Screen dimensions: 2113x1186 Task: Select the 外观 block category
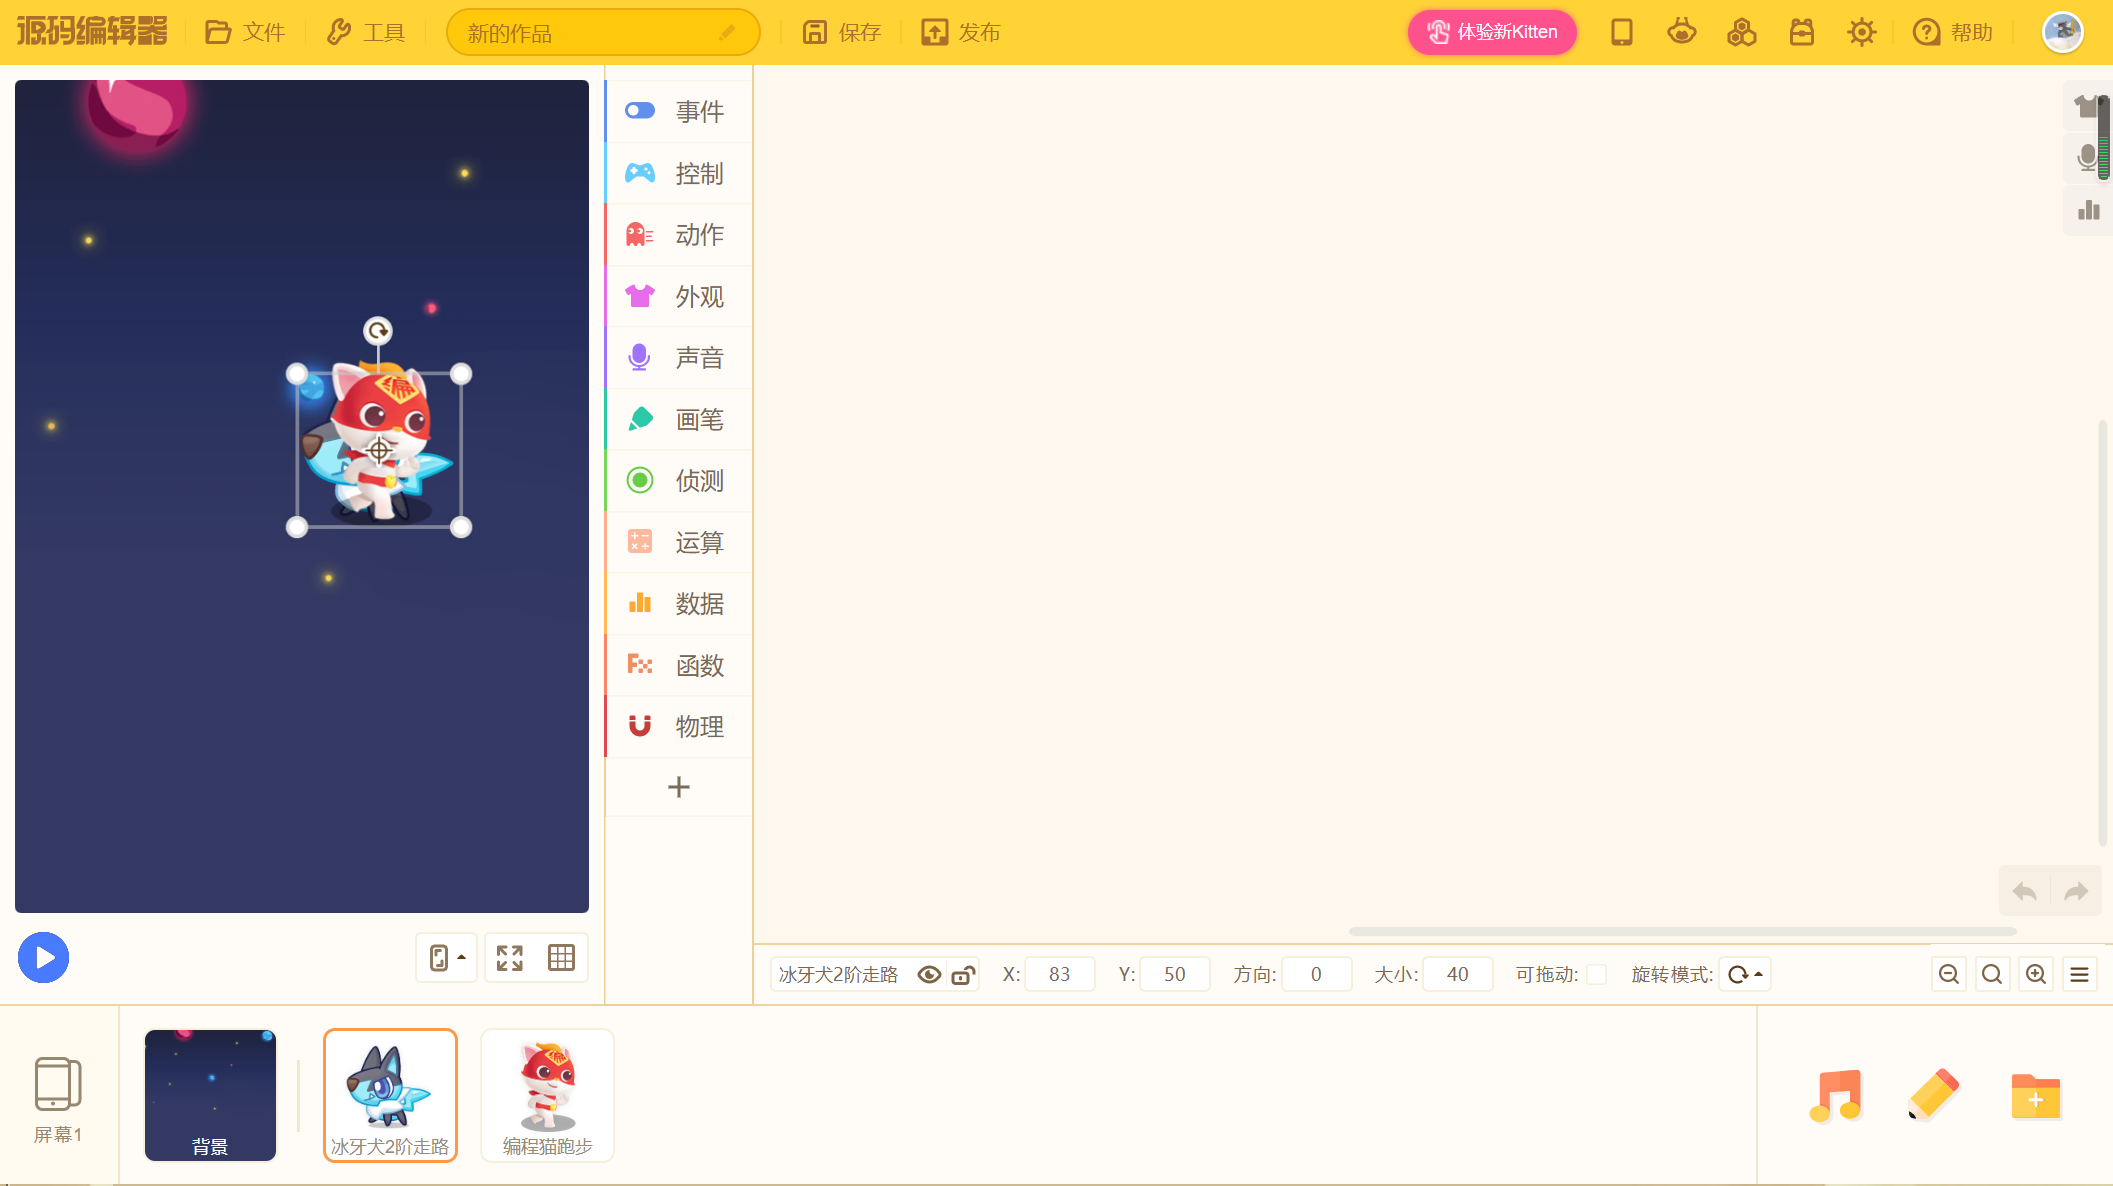click(x=679, y=296)
